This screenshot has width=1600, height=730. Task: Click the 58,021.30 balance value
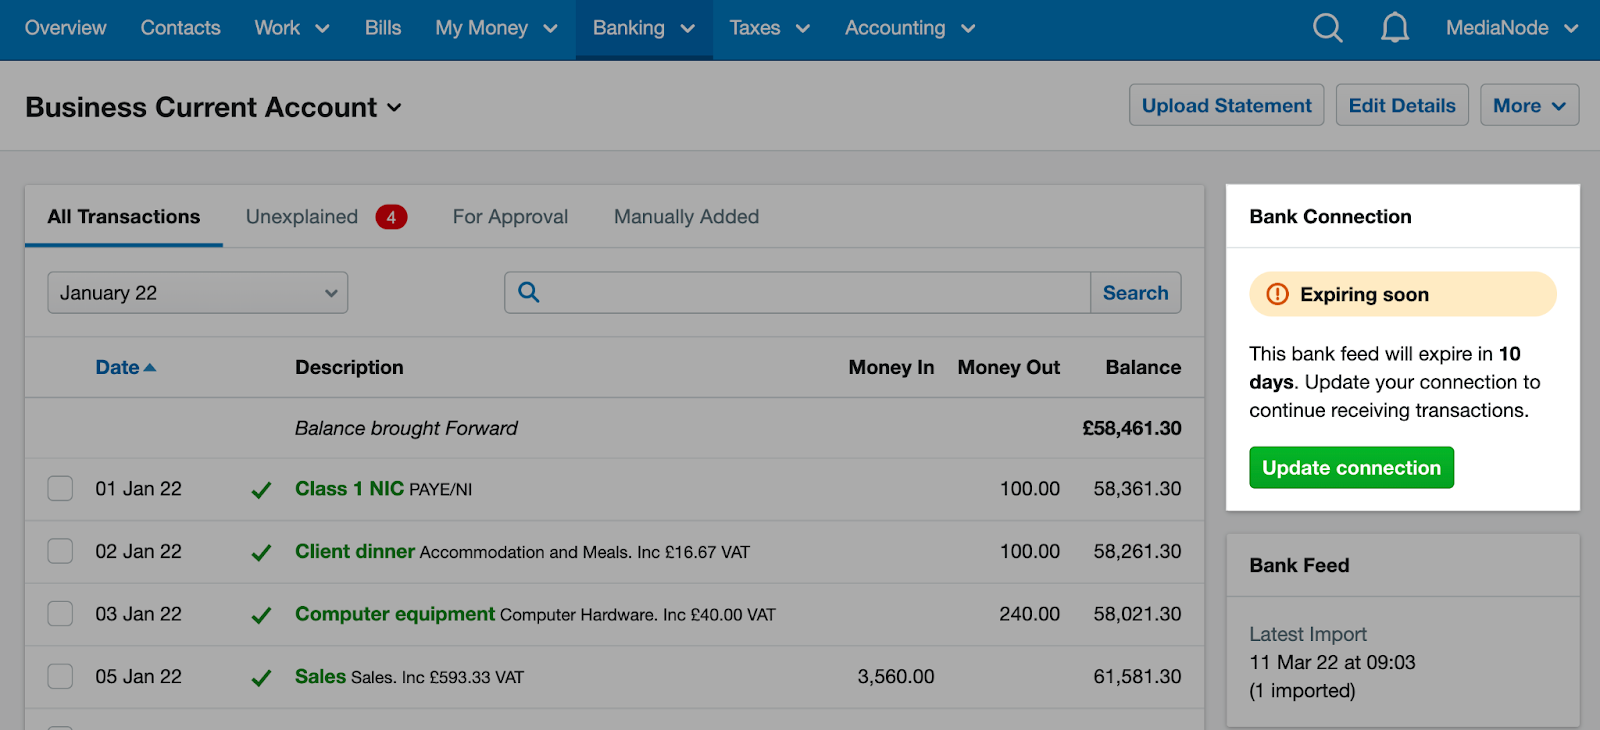pyautogui.click(x=1137, y=614)
